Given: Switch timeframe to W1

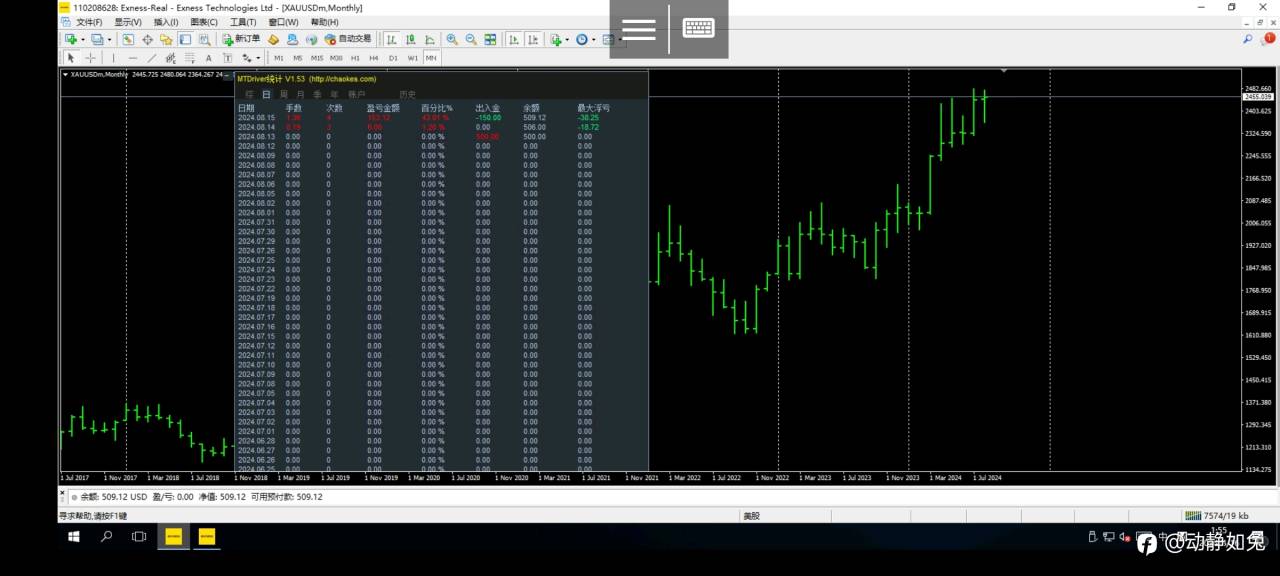Looking at the screenshot, I should click(412, 58).
